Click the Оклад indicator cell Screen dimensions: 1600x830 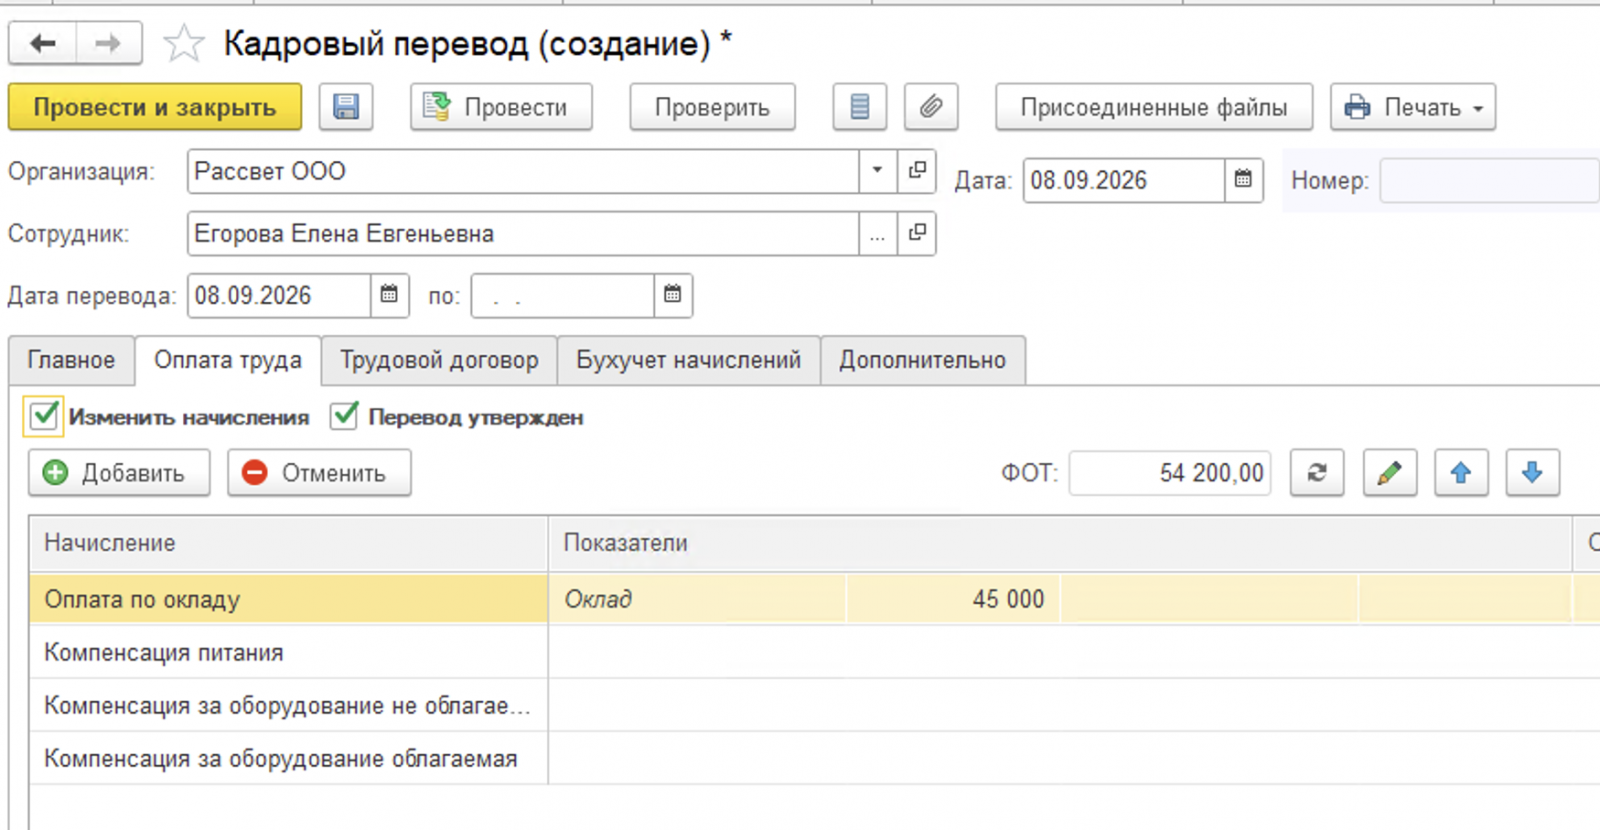[697, 599]
